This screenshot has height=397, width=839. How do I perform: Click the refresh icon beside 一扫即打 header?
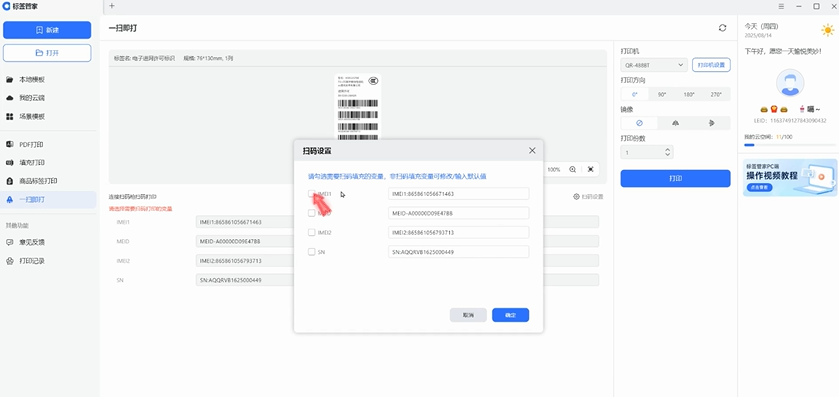tap(722, 28)
